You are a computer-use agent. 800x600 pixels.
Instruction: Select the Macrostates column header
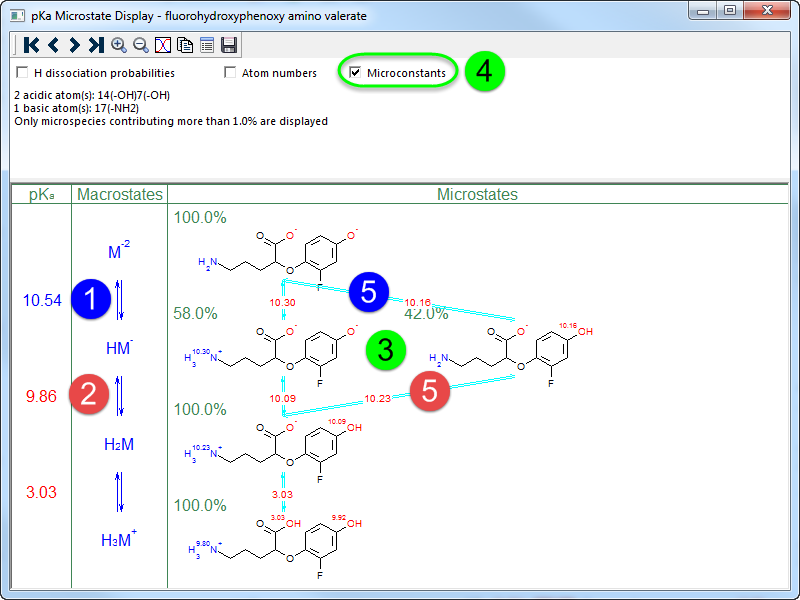(x=119, y=194)
